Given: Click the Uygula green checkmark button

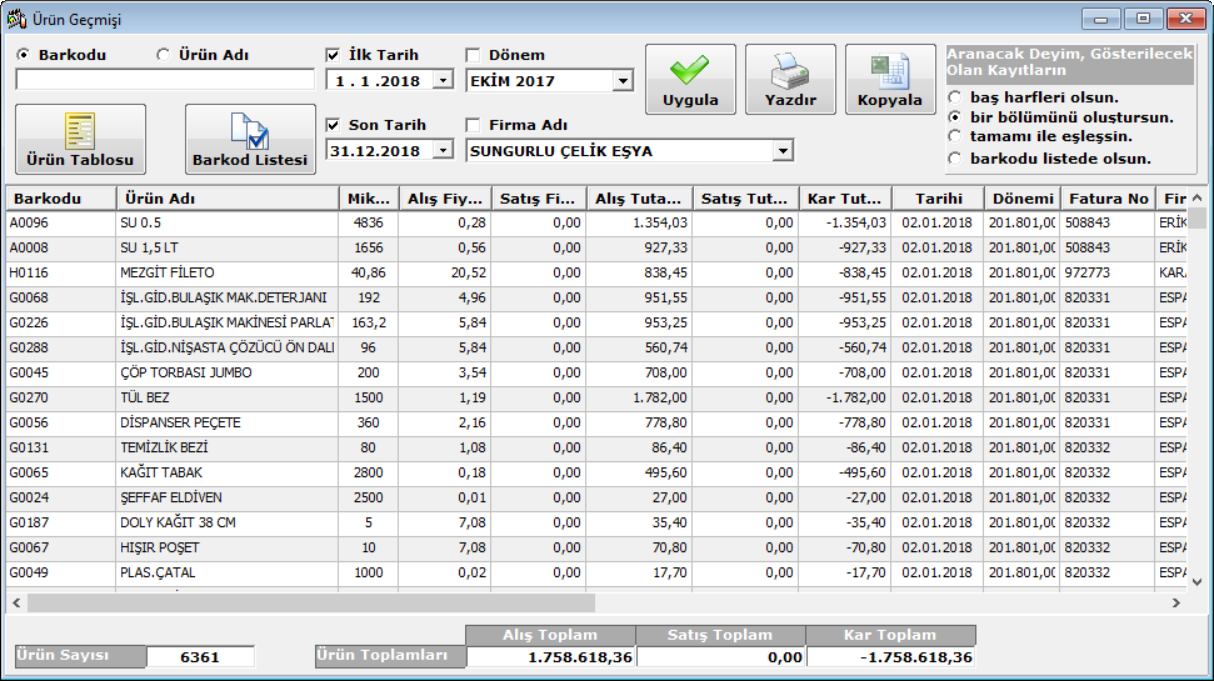Looking at the screenshot, I should (x=690, y=80).
